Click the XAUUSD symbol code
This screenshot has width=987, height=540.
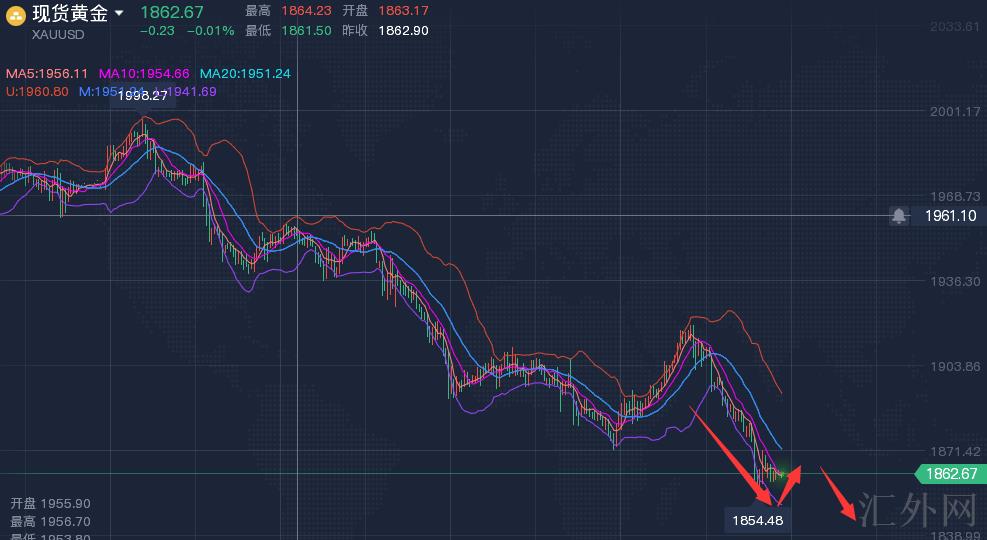click(58, 34)
